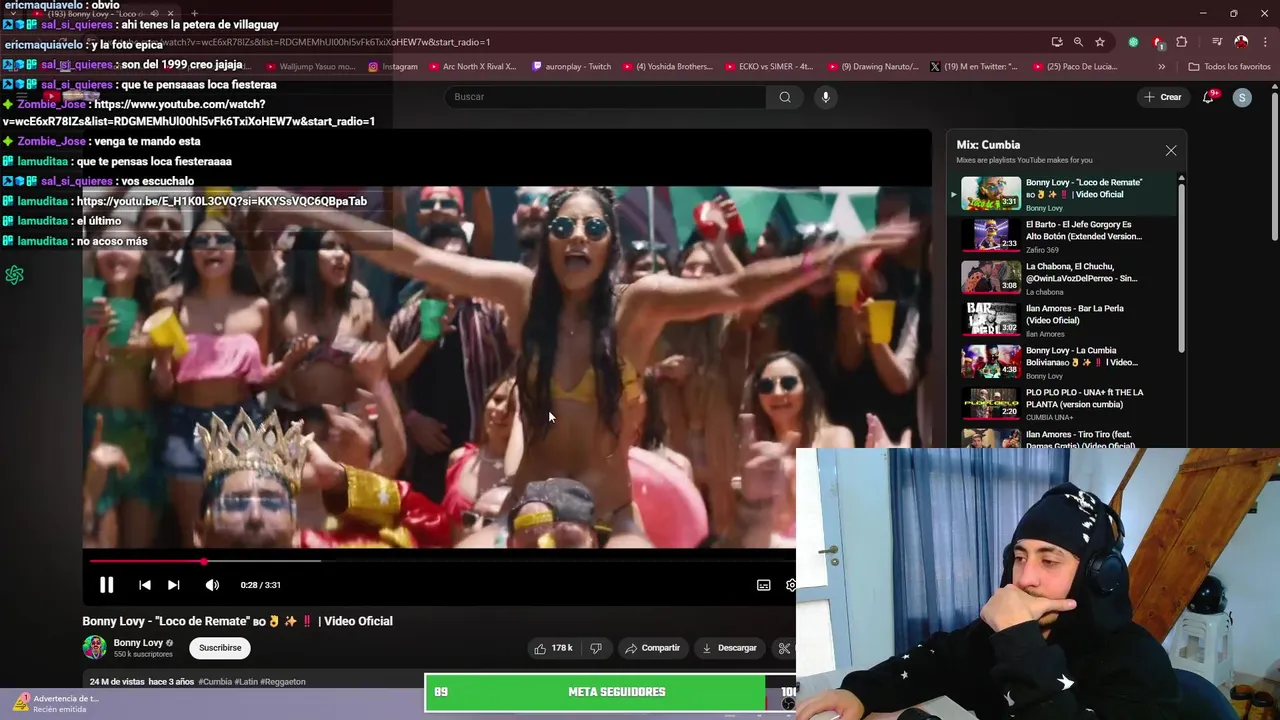
Task: Open the Bonny Lovy channel name link
Action: (x=138, y=643)
